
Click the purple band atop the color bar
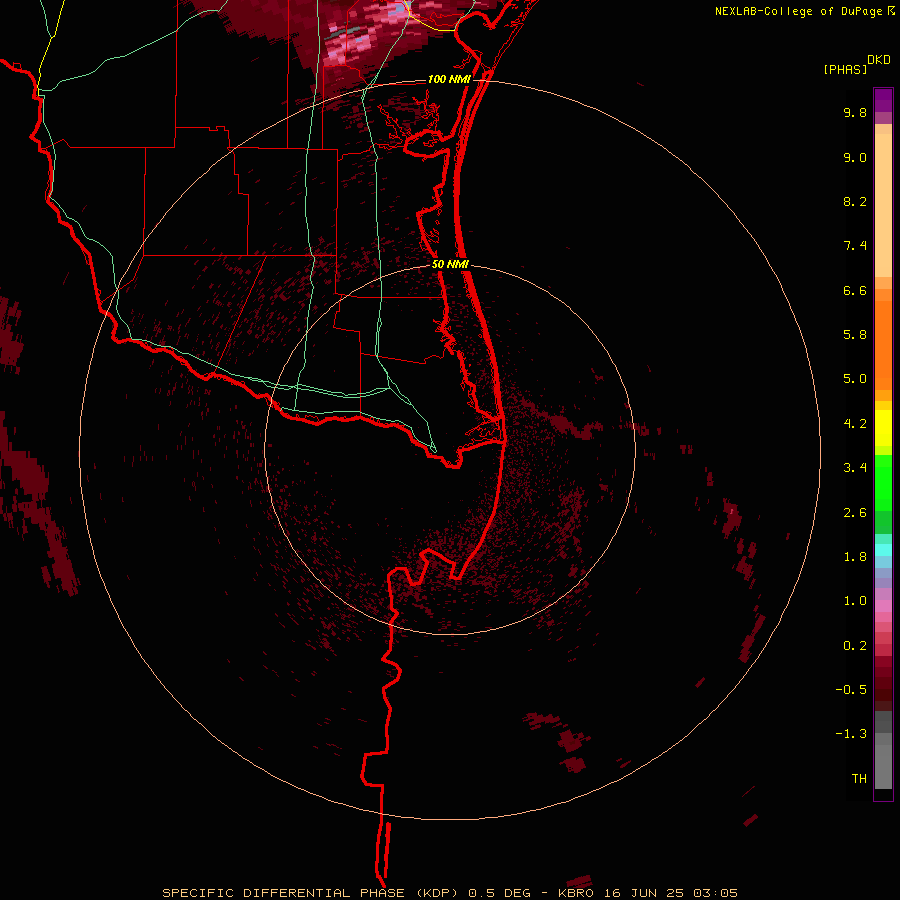(883, 100)
